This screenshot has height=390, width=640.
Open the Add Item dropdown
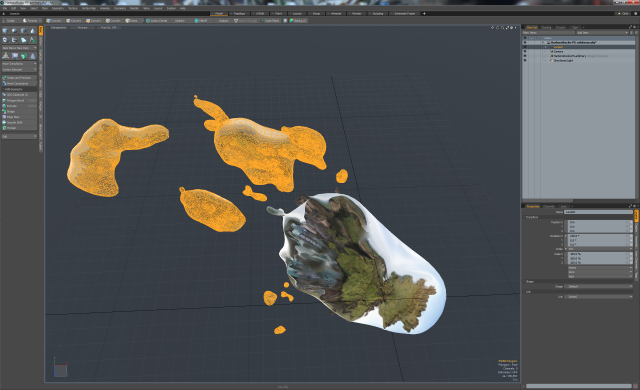[602, 33]
